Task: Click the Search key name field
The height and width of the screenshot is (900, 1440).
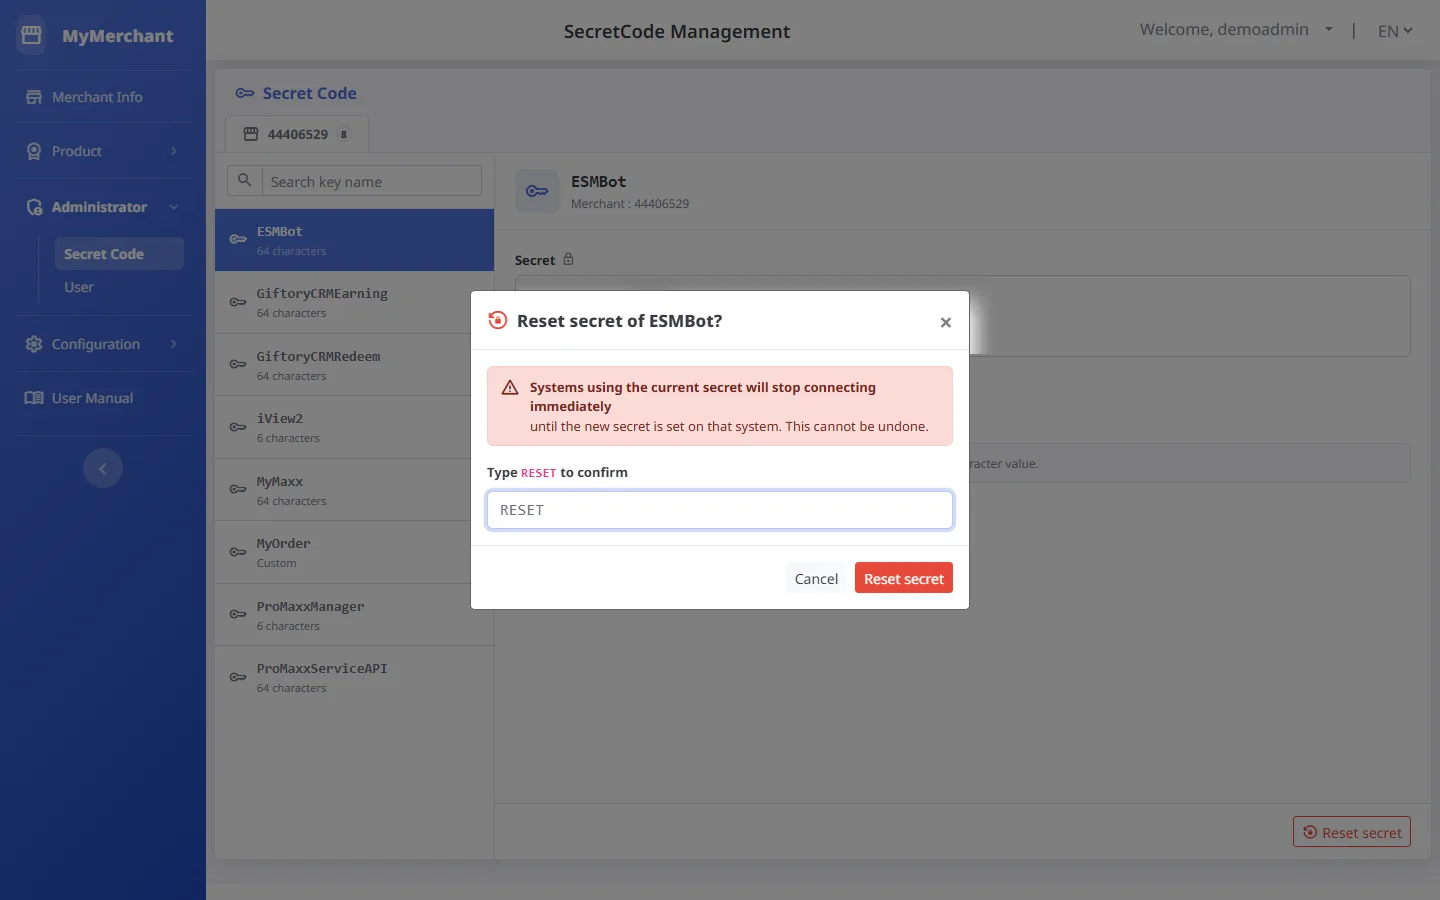Action: click(x=371, y=181)
